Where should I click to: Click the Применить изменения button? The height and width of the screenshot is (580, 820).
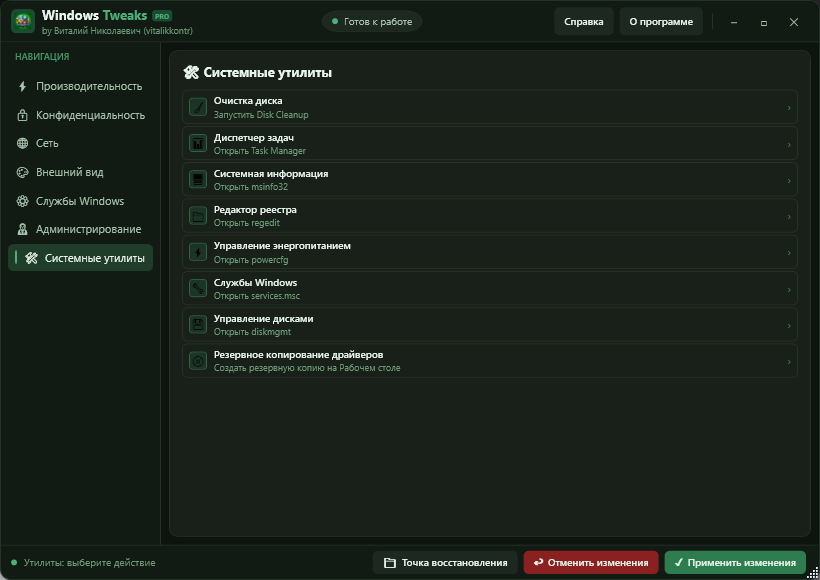tap(735, 563)
